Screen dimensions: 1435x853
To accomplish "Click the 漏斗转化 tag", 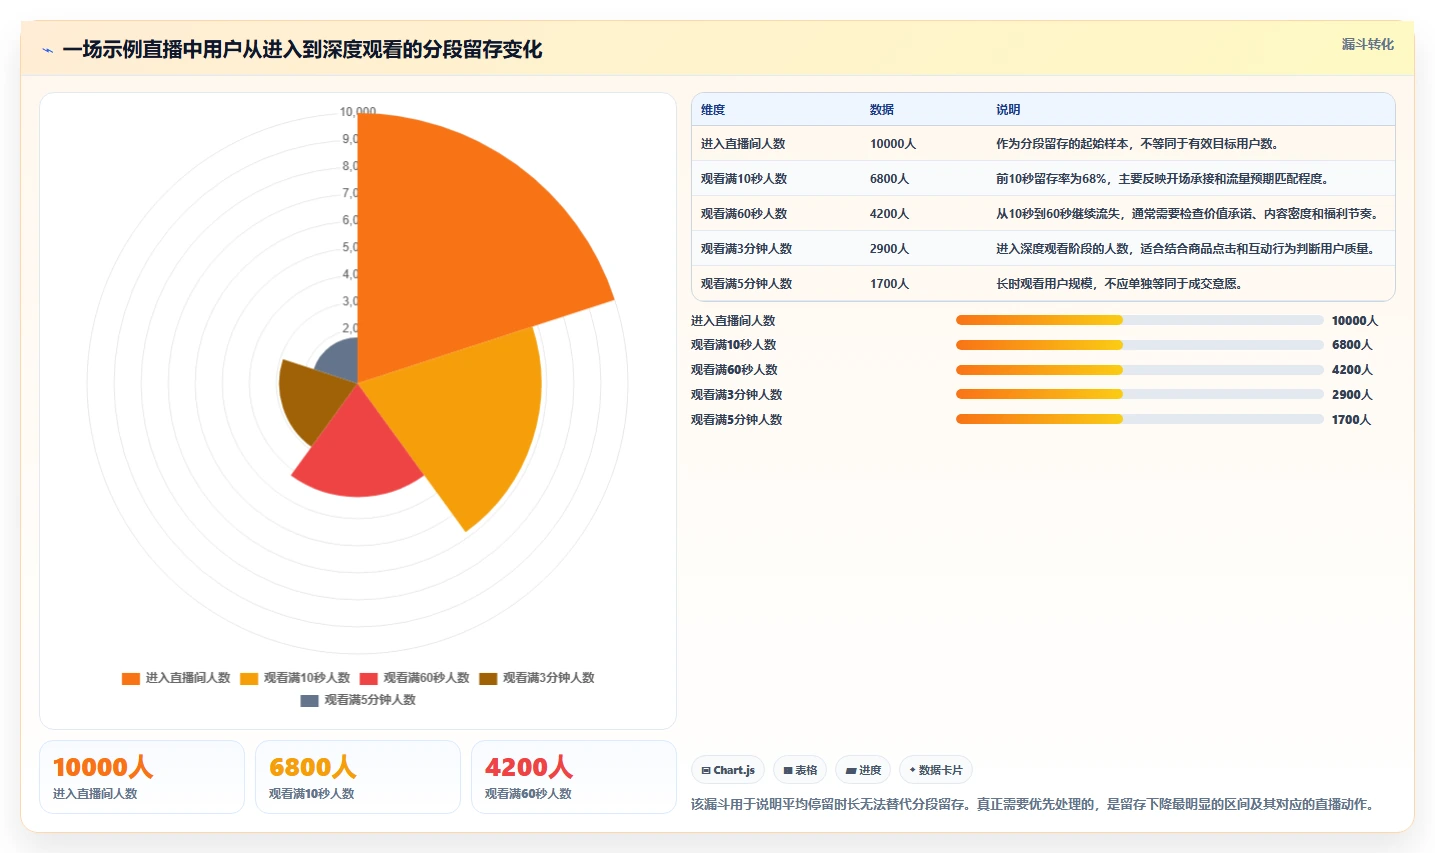I will click(x=1367, y=44).
